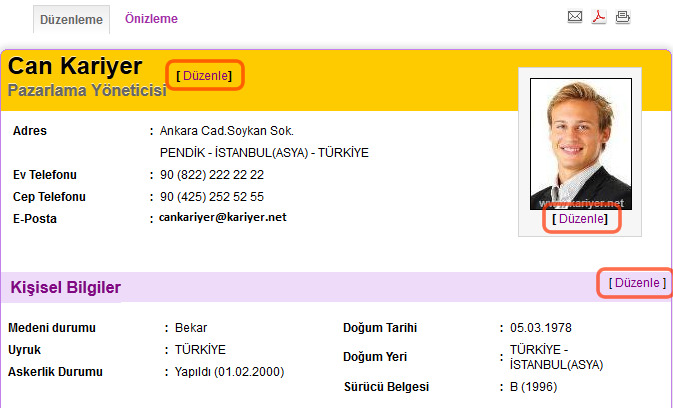Viewport: 673px width, 408px height.
Task: Click home phone 90 (822) 222 22 22
Action: (x=212, y=175)
